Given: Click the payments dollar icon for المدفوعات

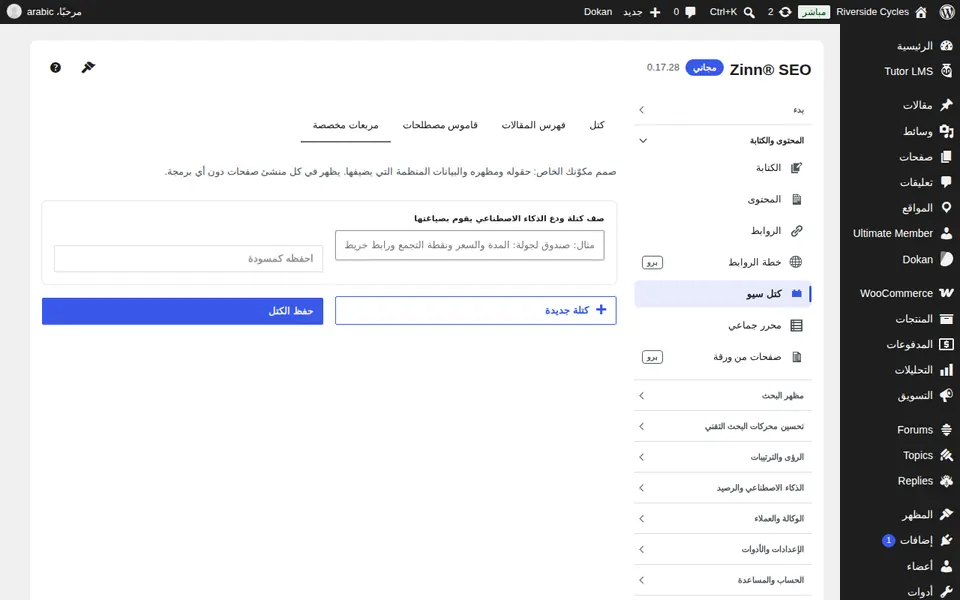Looking at the screenshot, I should 947,344.
